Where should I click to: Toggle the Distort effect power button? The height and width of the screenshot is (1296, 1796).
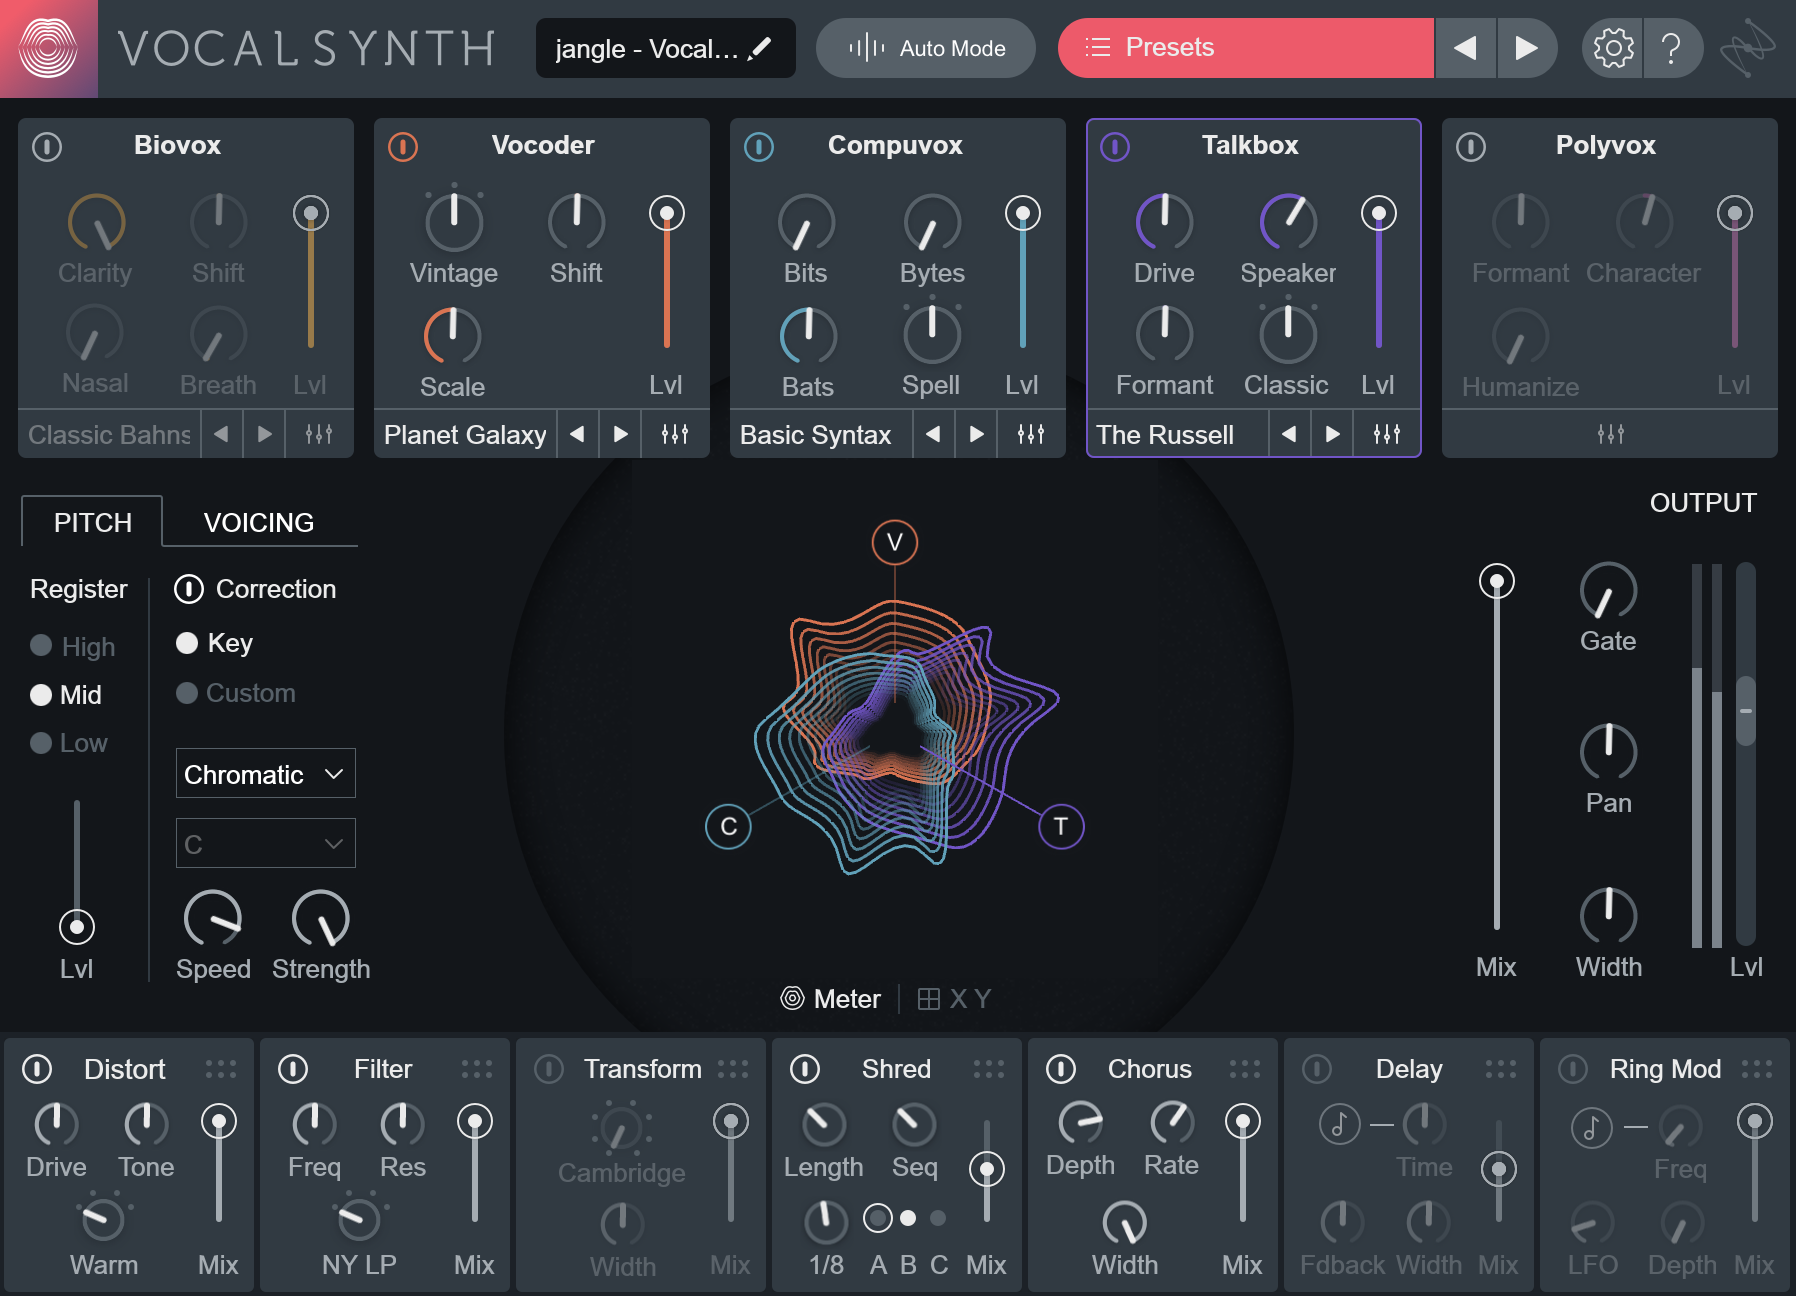point(37,1069)
